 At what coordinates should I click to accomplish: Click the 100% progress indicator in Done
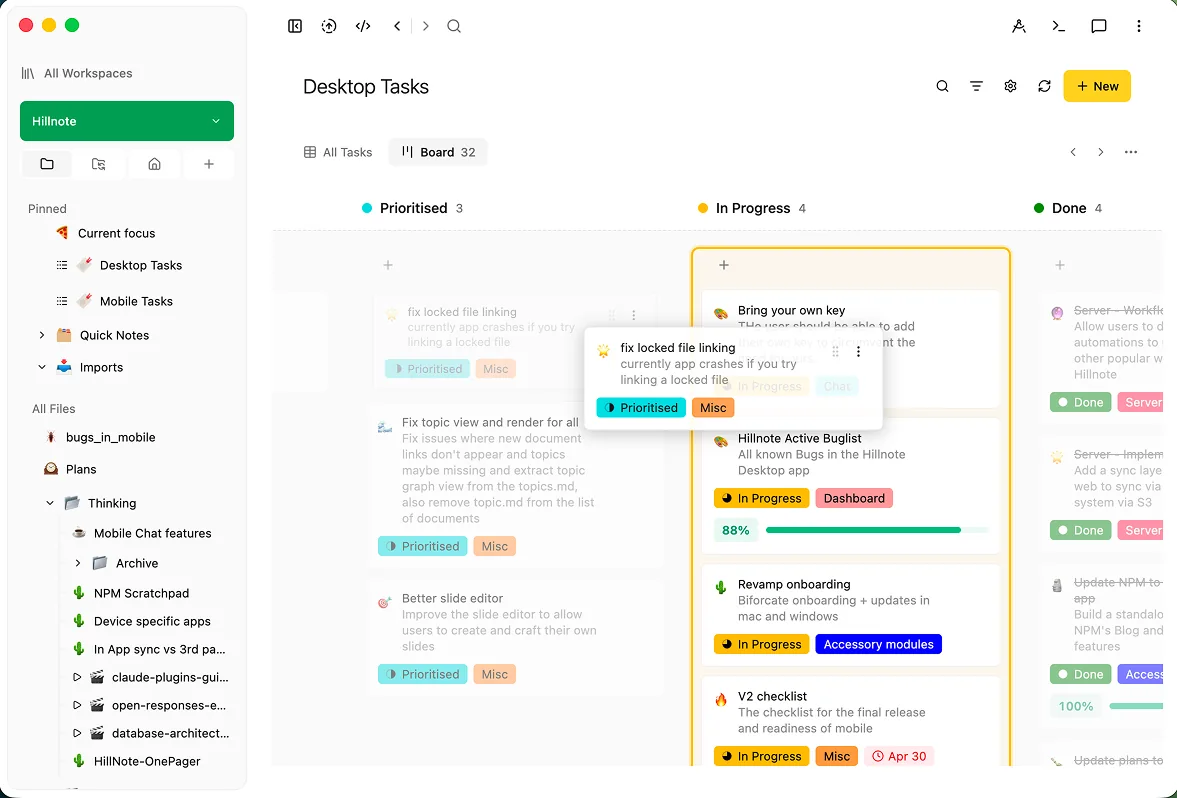click(x=1076, y=706)
